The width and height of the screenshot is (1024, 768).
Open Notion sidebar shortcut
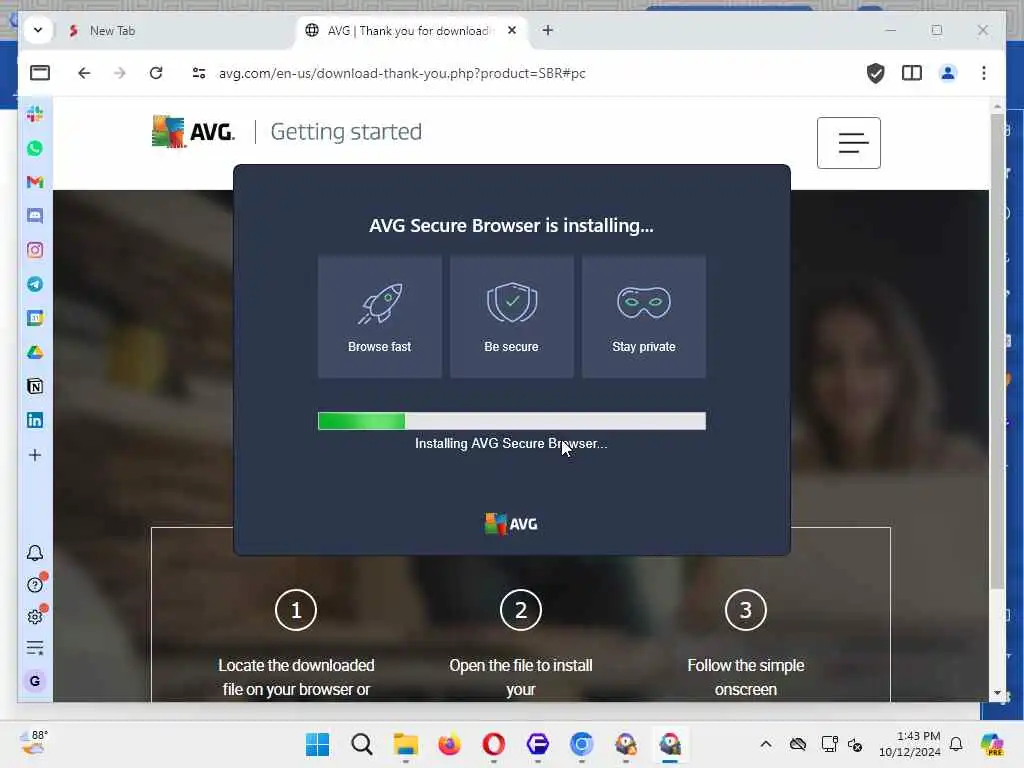35,386
